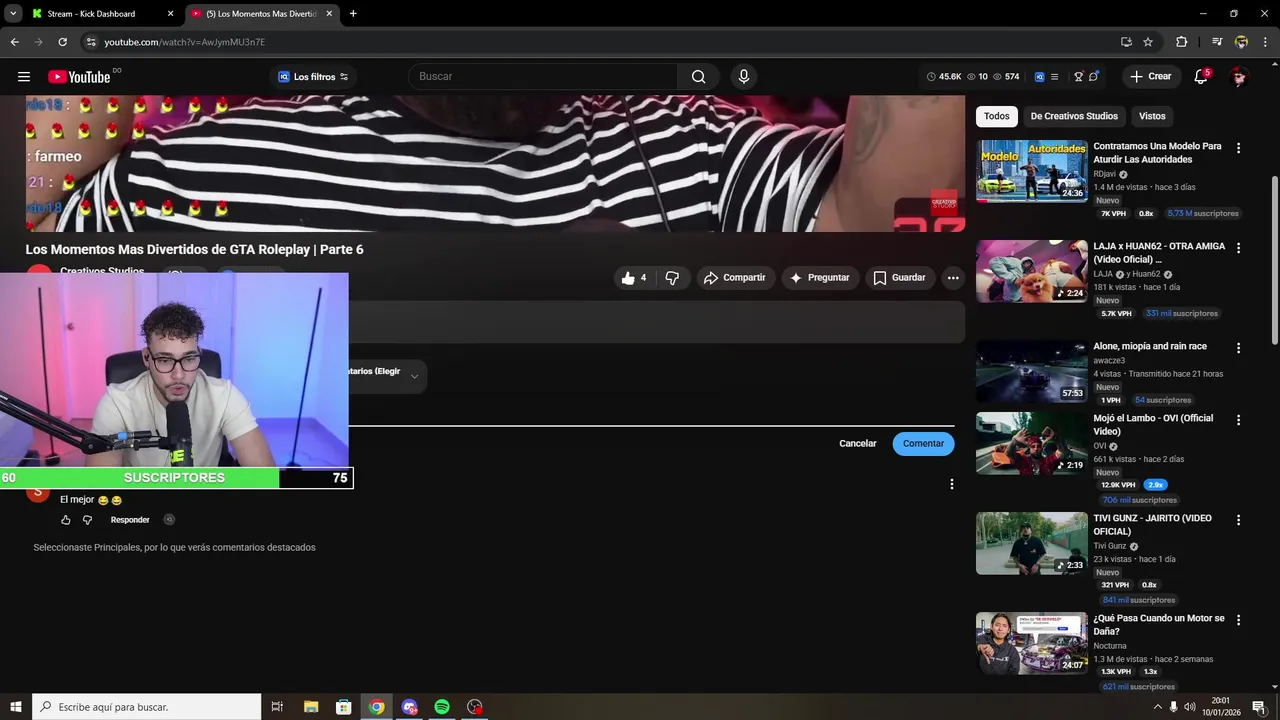This screenshot has width=1280, height=720.
Task: Open Spotify from the taskbar
Action: (x=442, y=707)
